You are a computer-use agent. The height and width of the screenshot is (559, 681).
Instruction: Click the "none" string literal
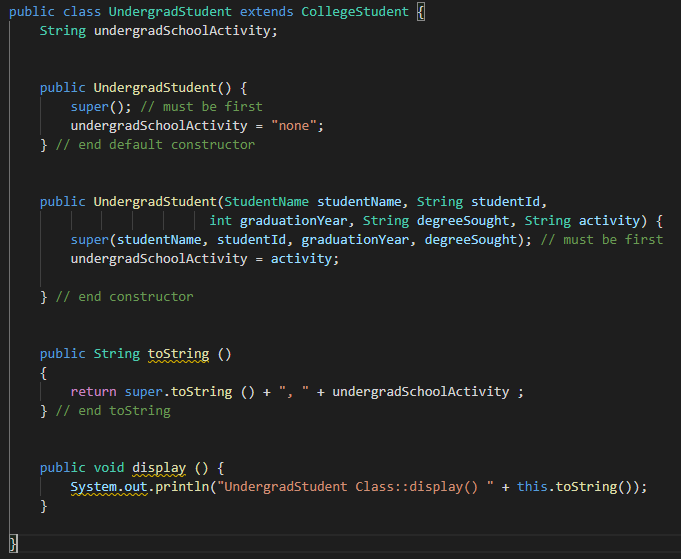tap(294, 126)
